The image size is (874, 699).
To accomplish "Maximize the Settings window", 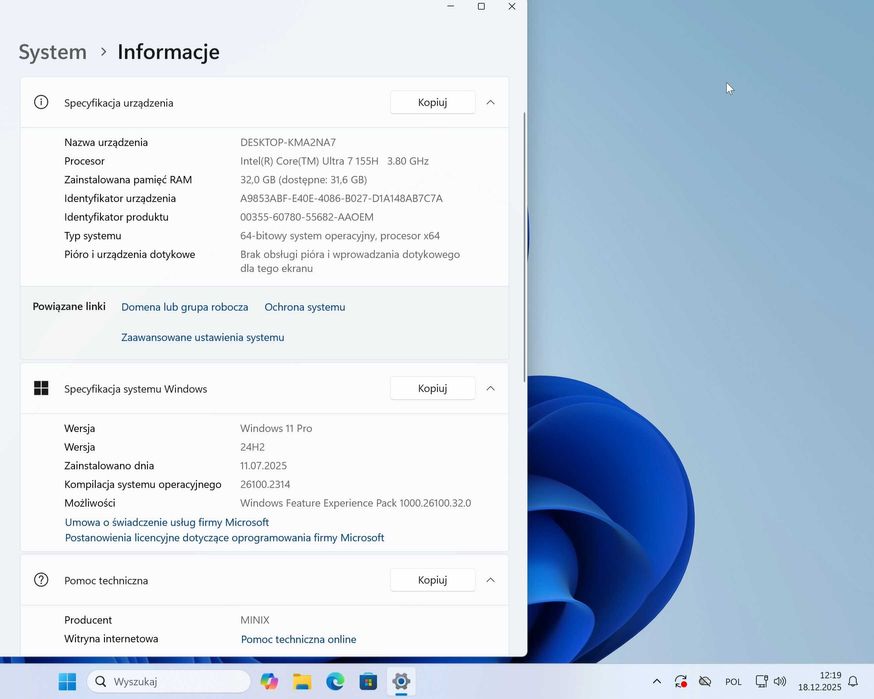I will [482, 6].
